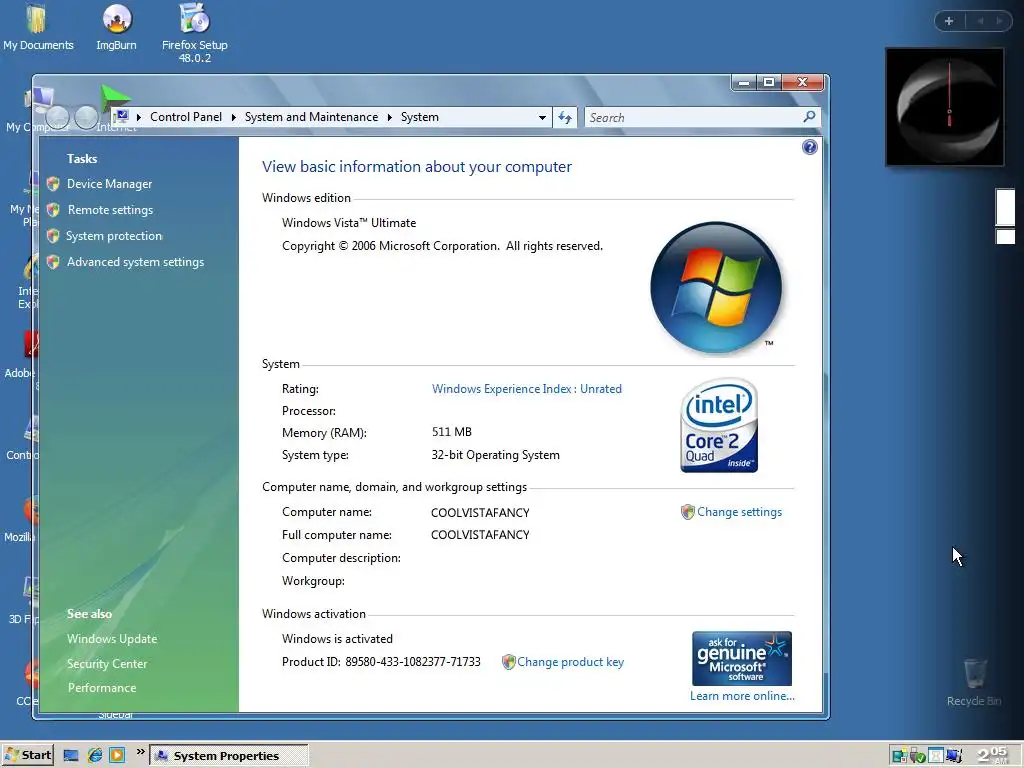Click the magnifier icon in the Search box

point(809,117)
